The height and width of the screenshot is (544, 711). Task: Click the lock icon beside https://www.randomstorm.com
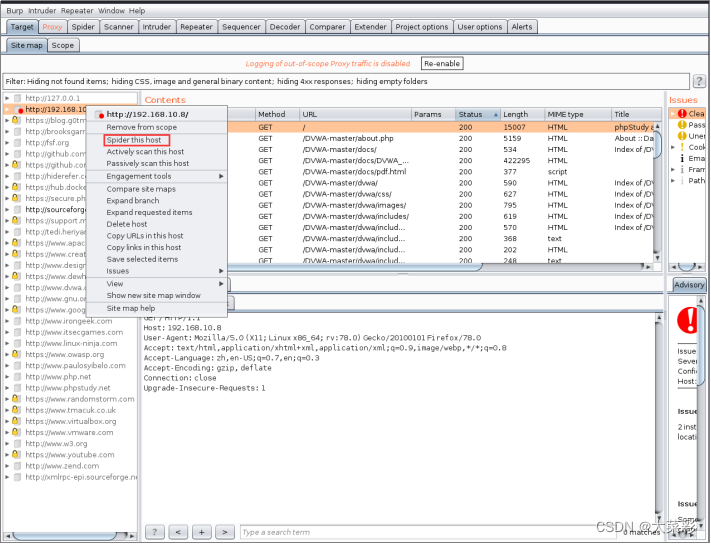[16, 399]
